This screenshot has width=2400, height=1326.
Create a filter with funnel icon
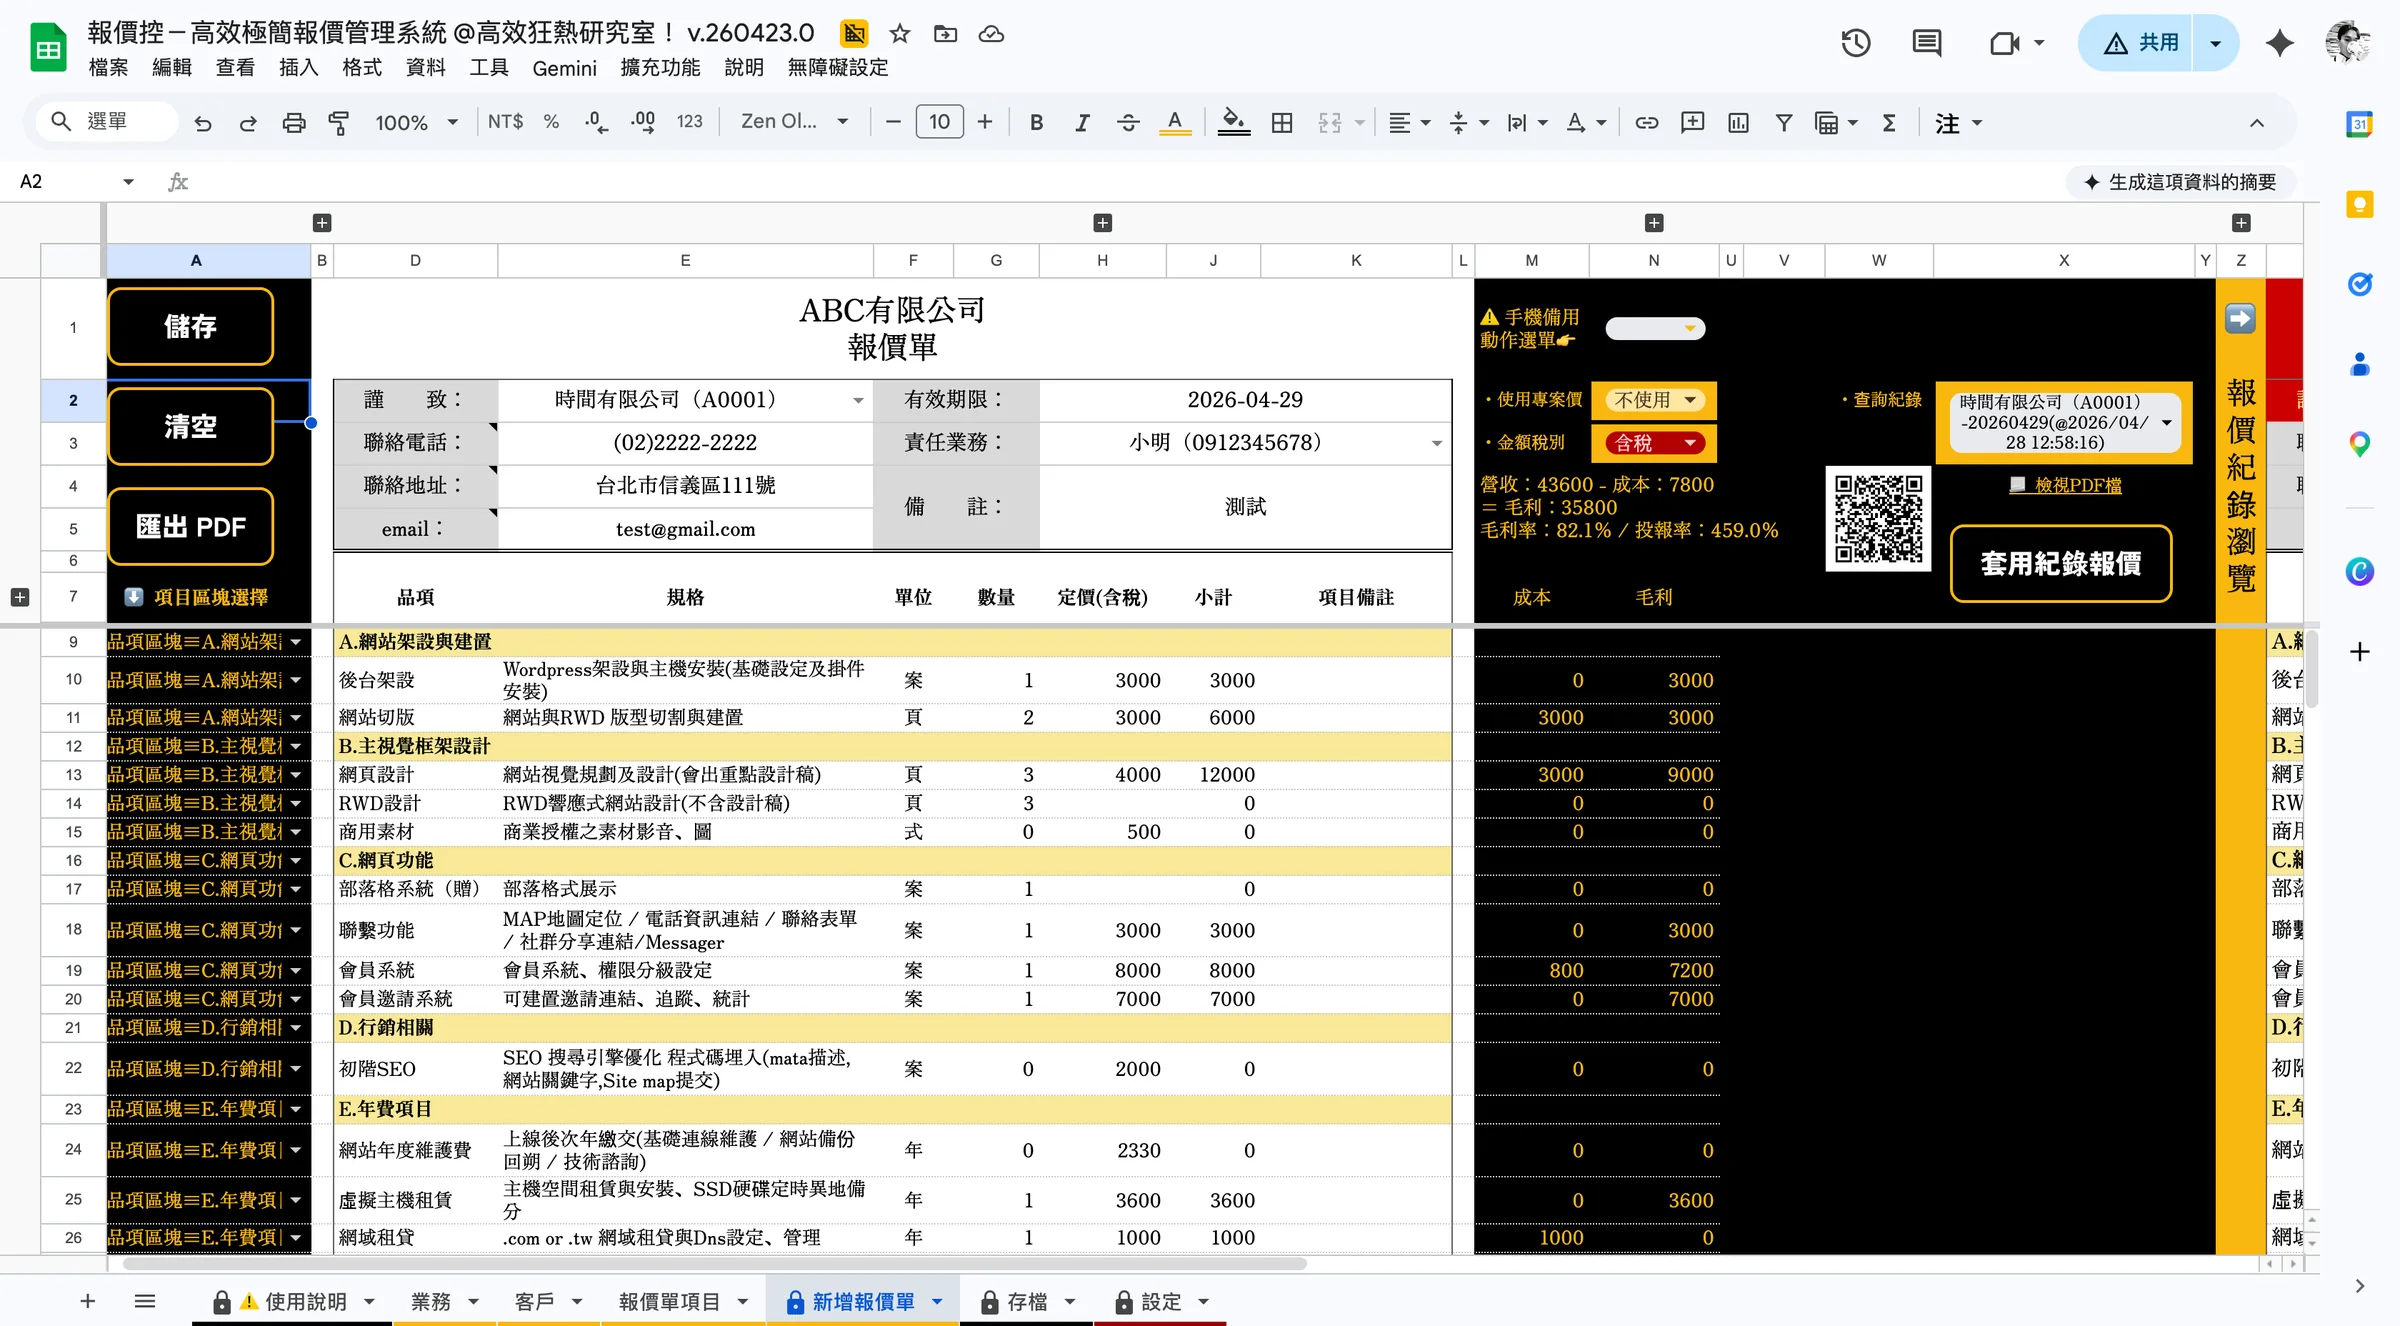[x=1783, y=123]
